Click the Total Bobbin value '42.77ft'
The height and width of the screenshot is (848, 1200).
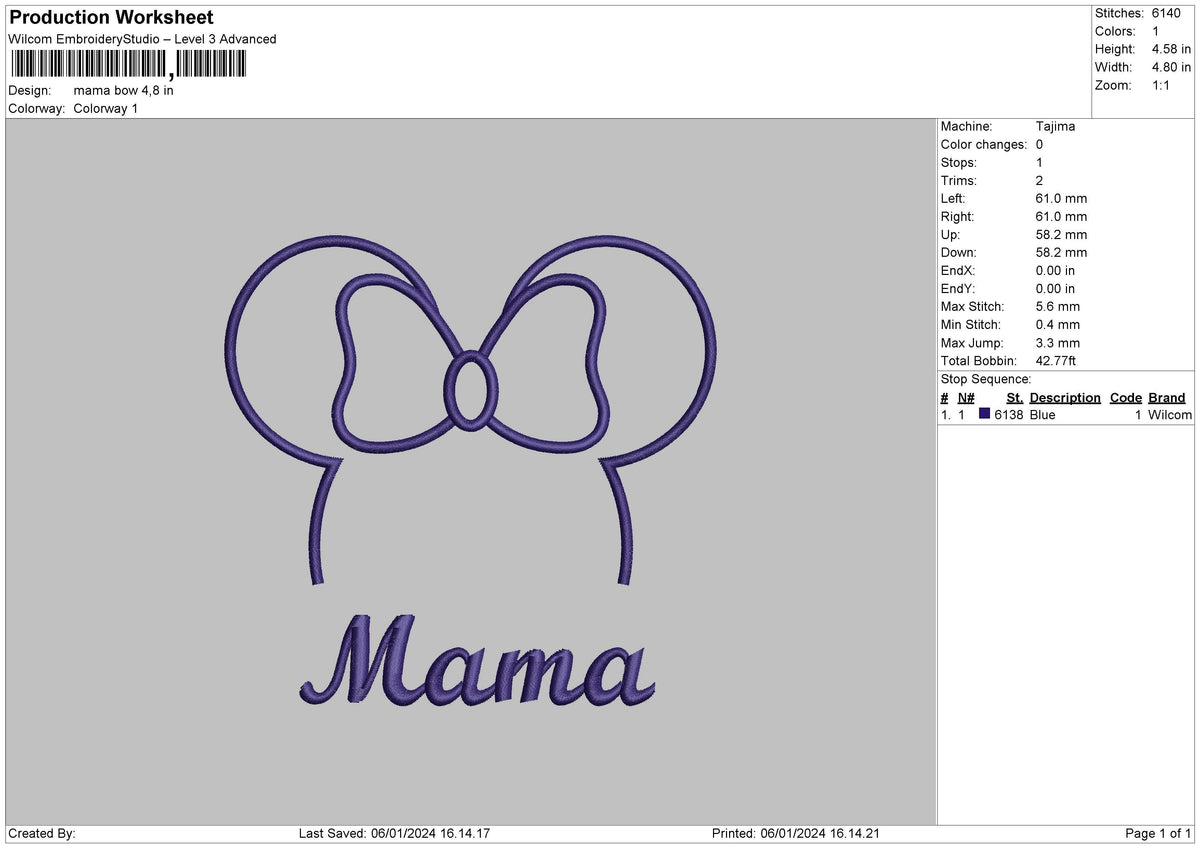click(1056, 361)
